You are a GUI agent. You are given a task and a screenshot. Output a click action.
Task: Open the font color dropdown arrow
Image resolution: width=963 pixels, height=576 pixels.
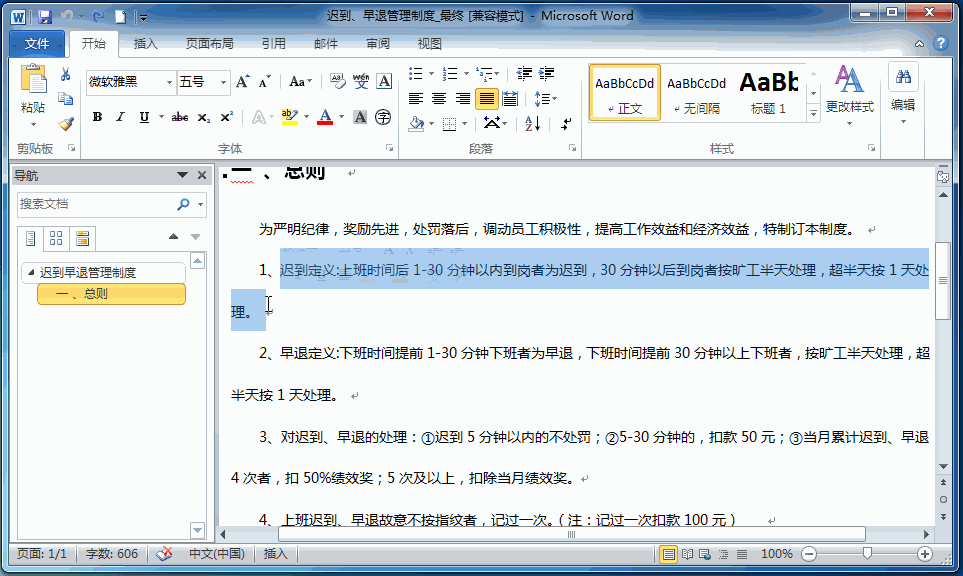[340, 117]
